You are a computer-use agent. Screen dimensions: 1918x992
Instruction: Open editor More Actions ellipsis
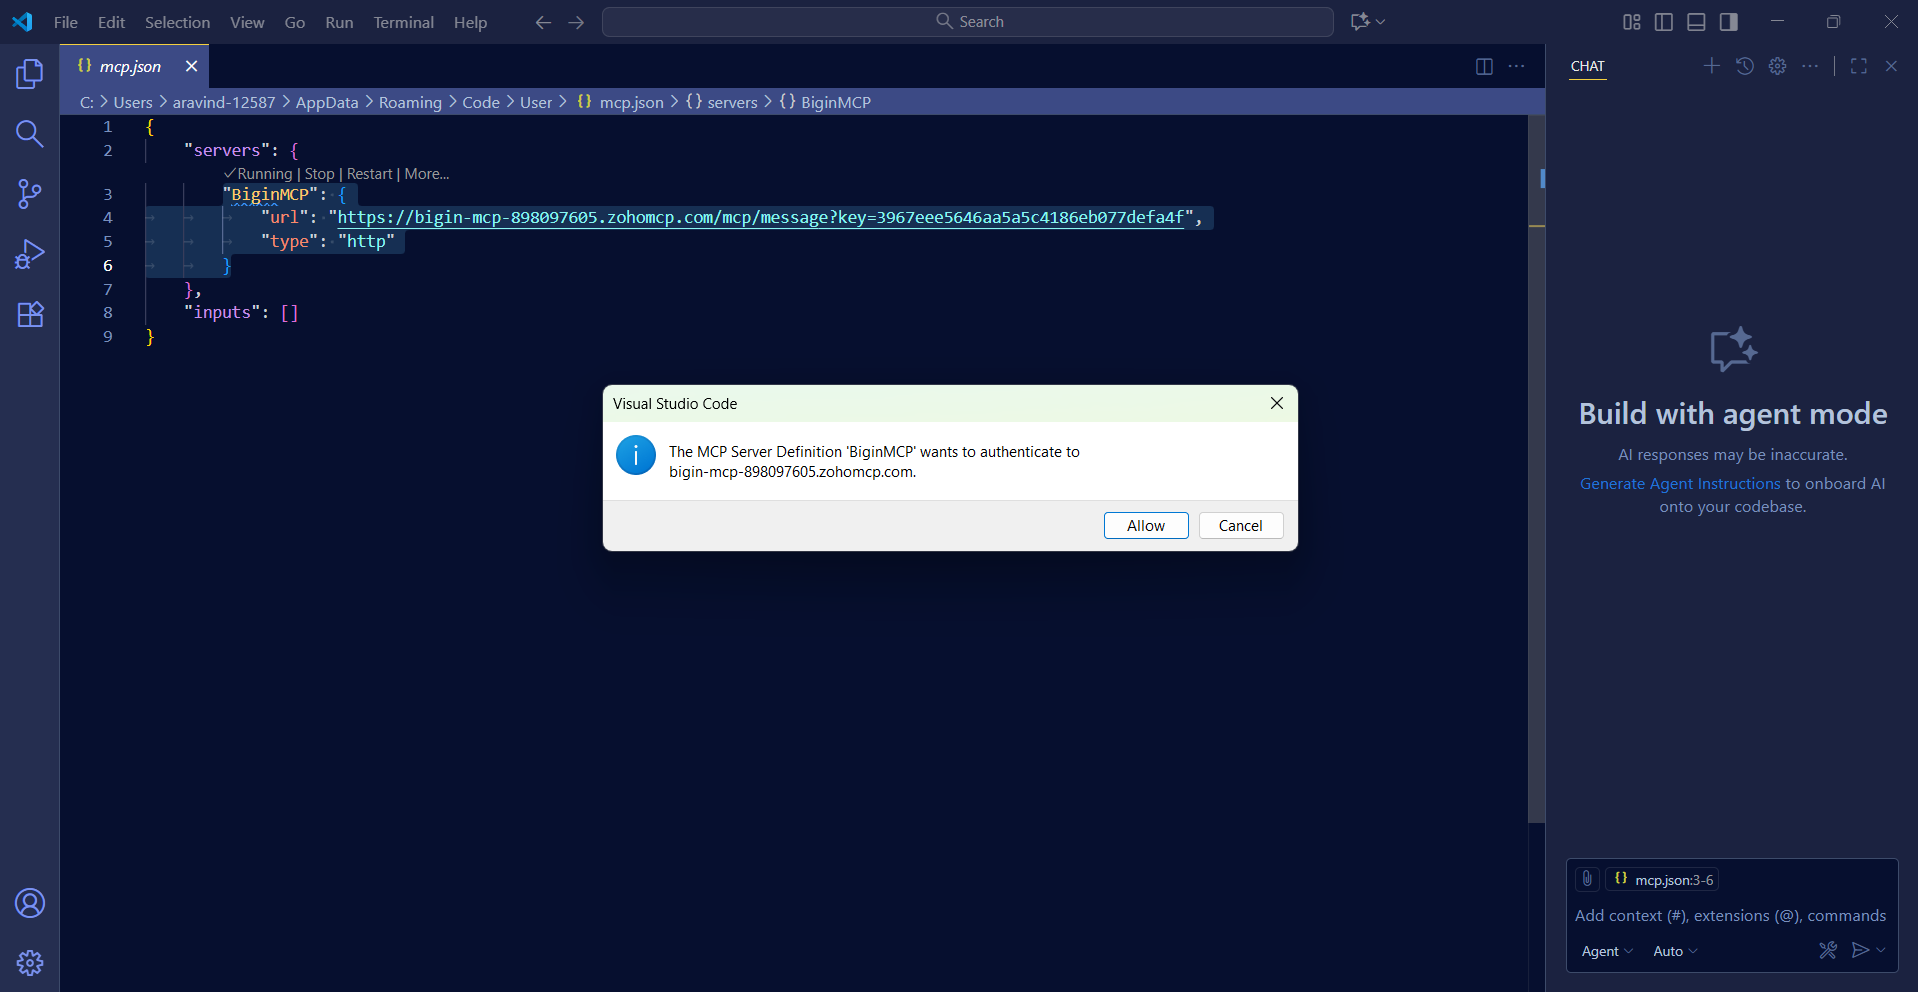point(1516,66)
